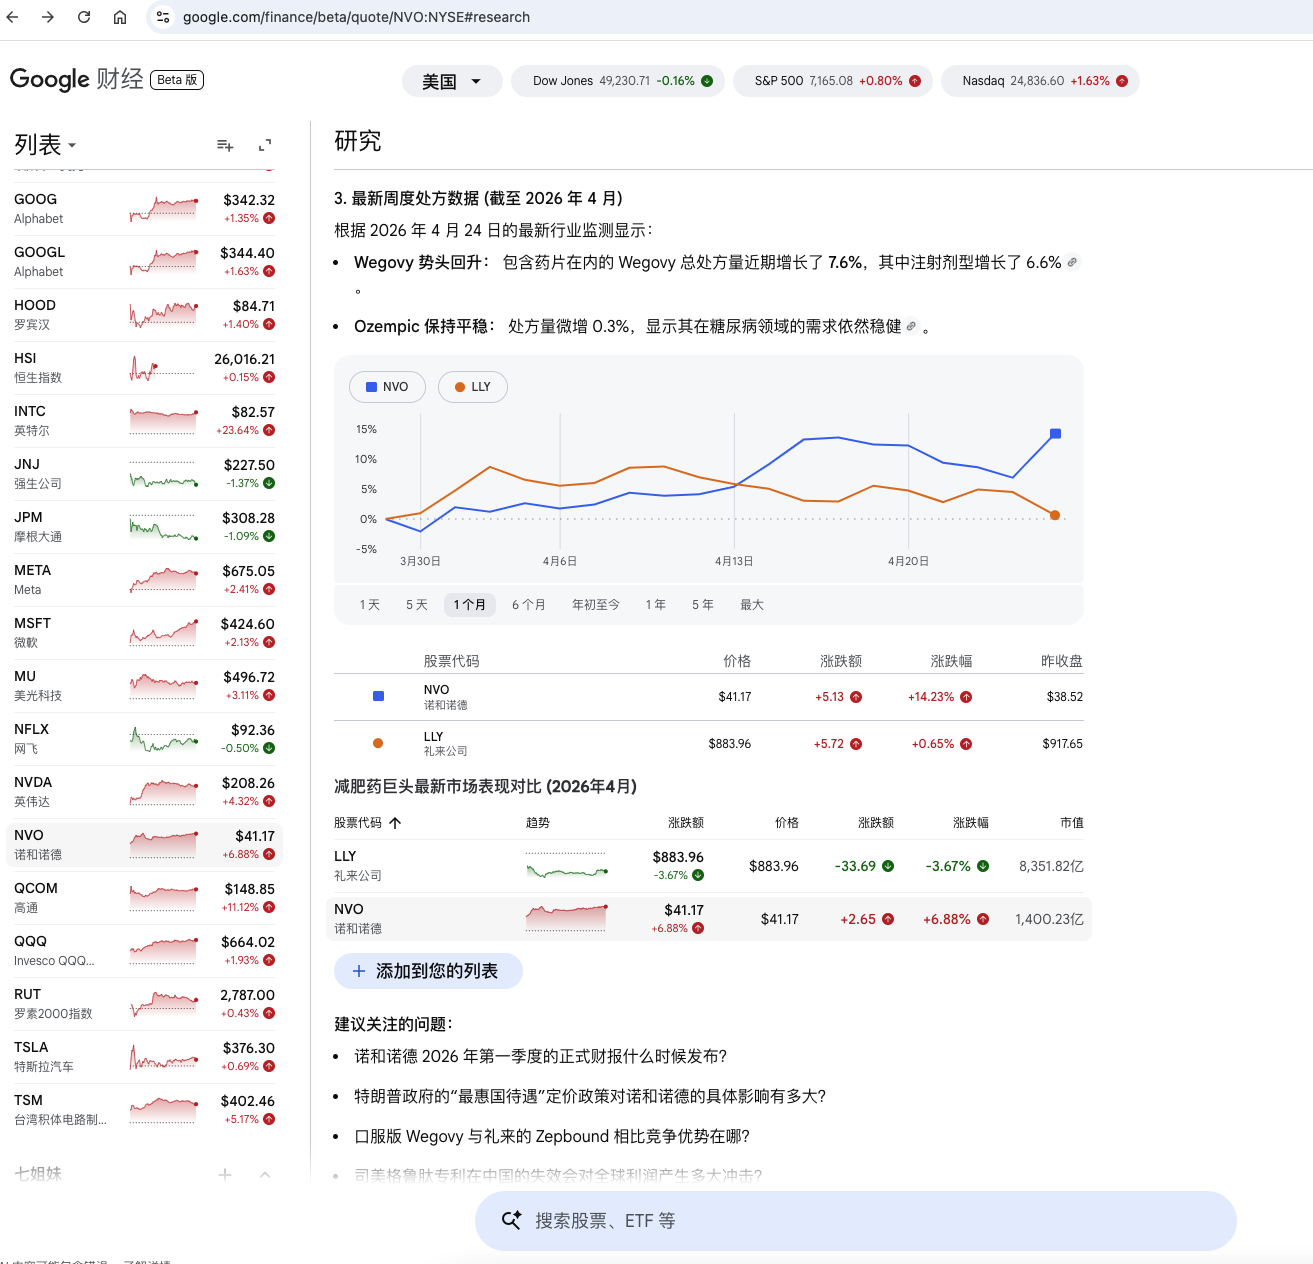Open the JPM 摩根大通 watchlist row

click(x=145, y=527)
